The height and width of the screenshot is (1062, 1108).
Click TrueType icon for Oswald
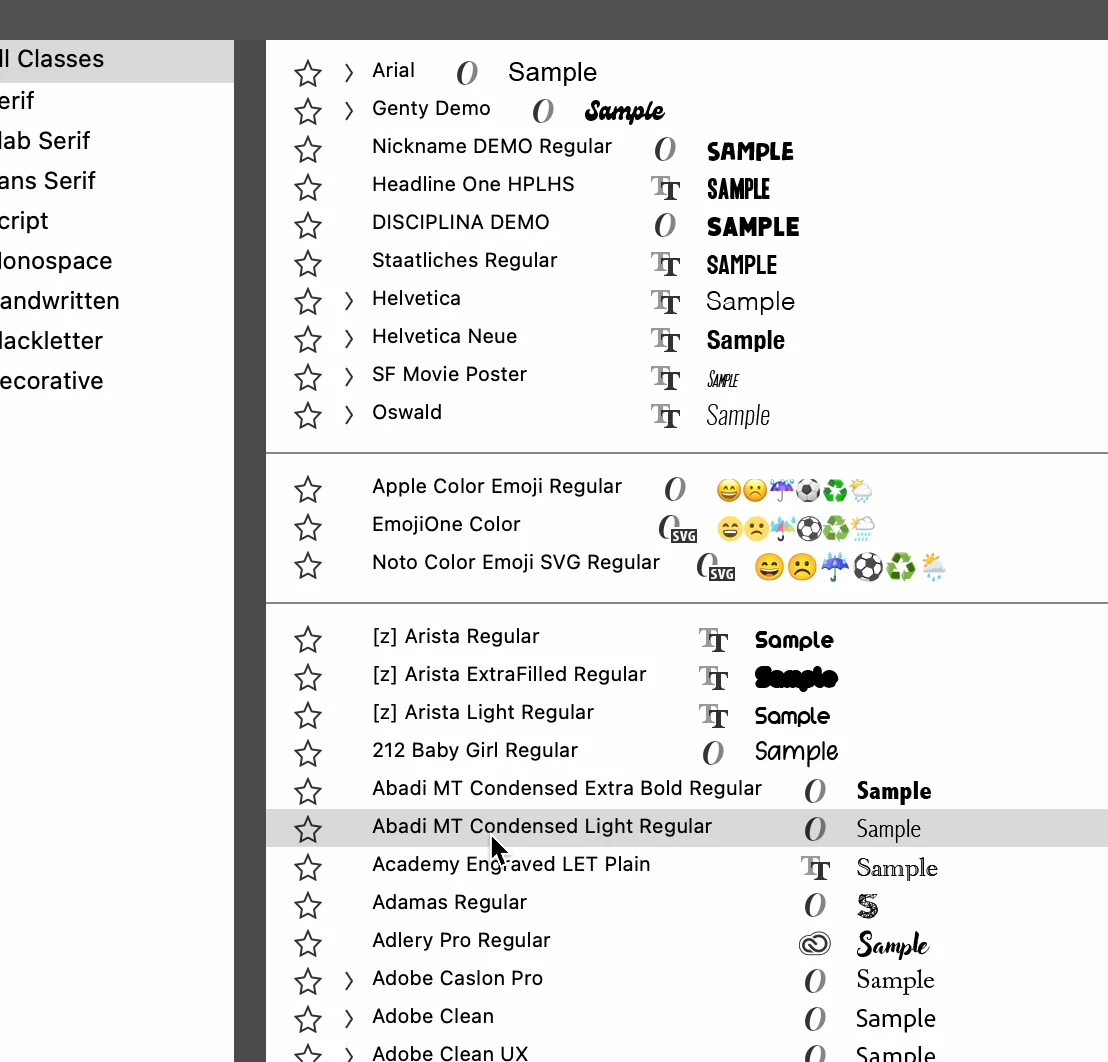(666, 415)
